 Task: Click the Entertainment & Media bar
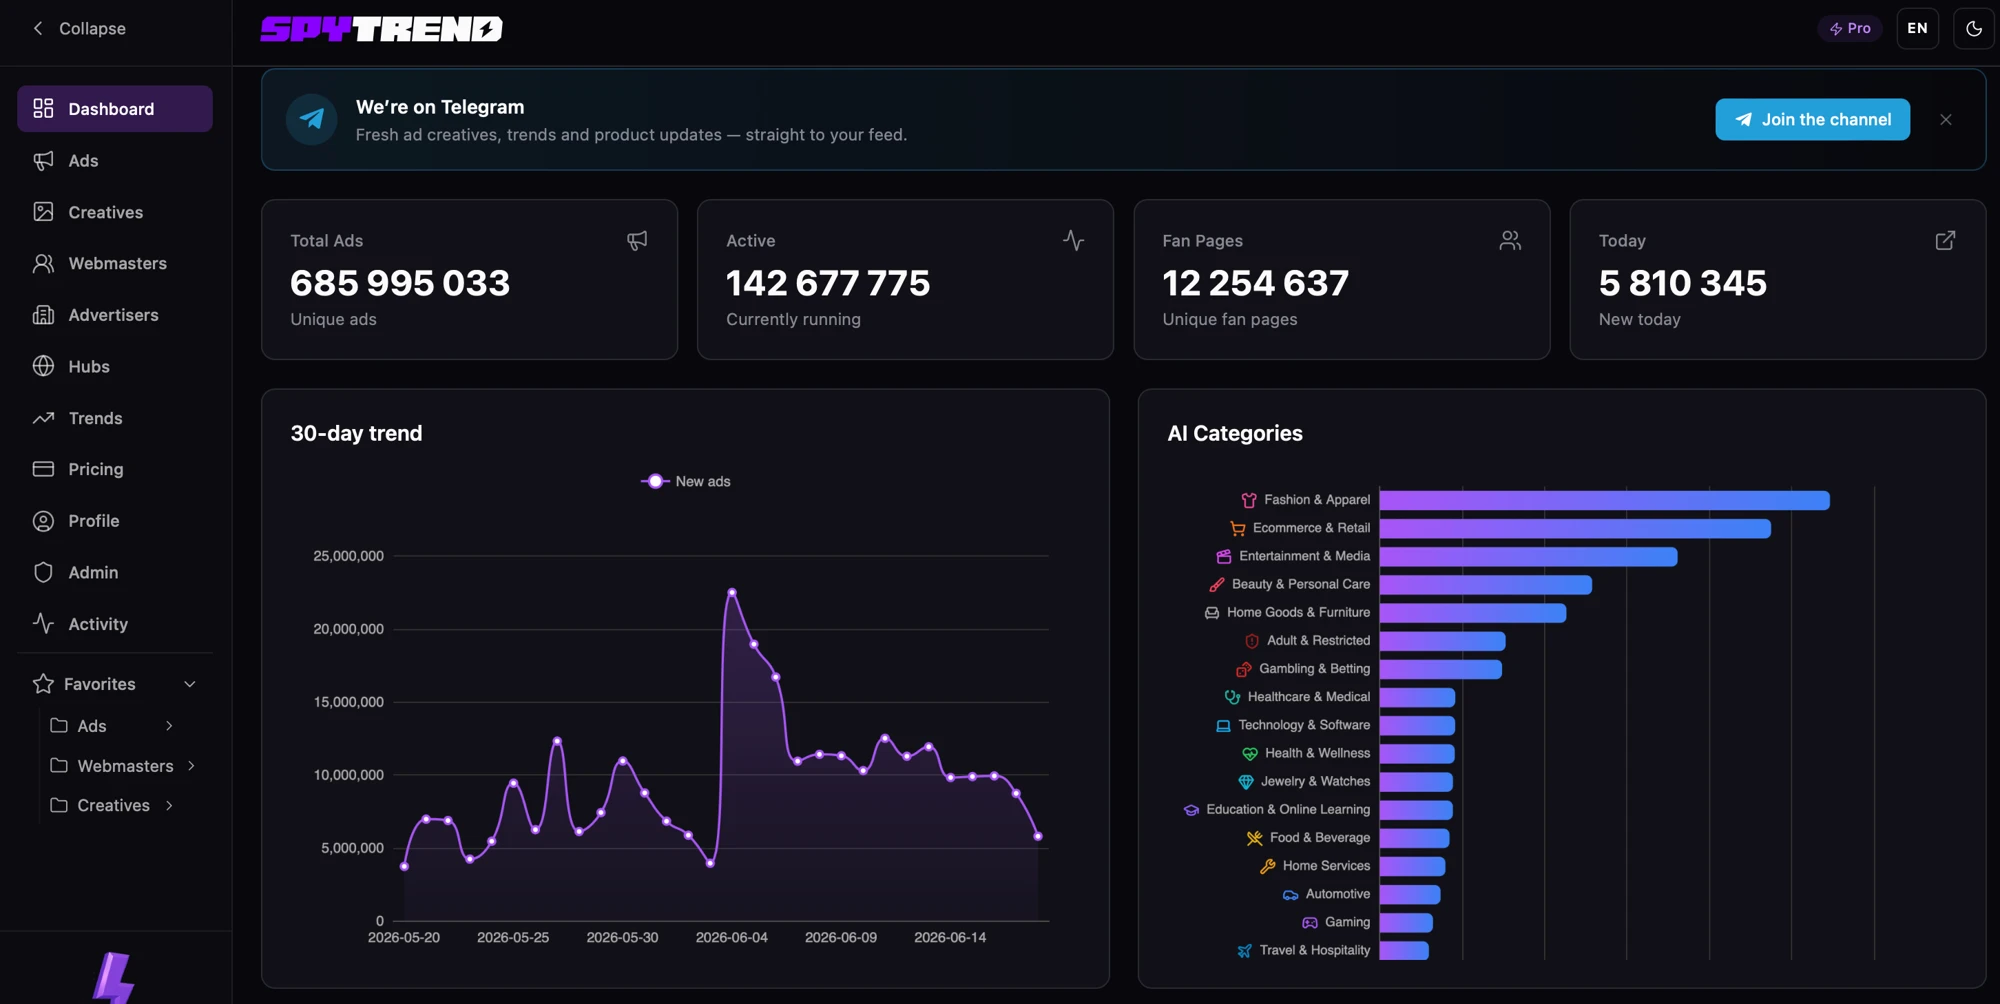pyautogui.click(x=1528, y=556)
